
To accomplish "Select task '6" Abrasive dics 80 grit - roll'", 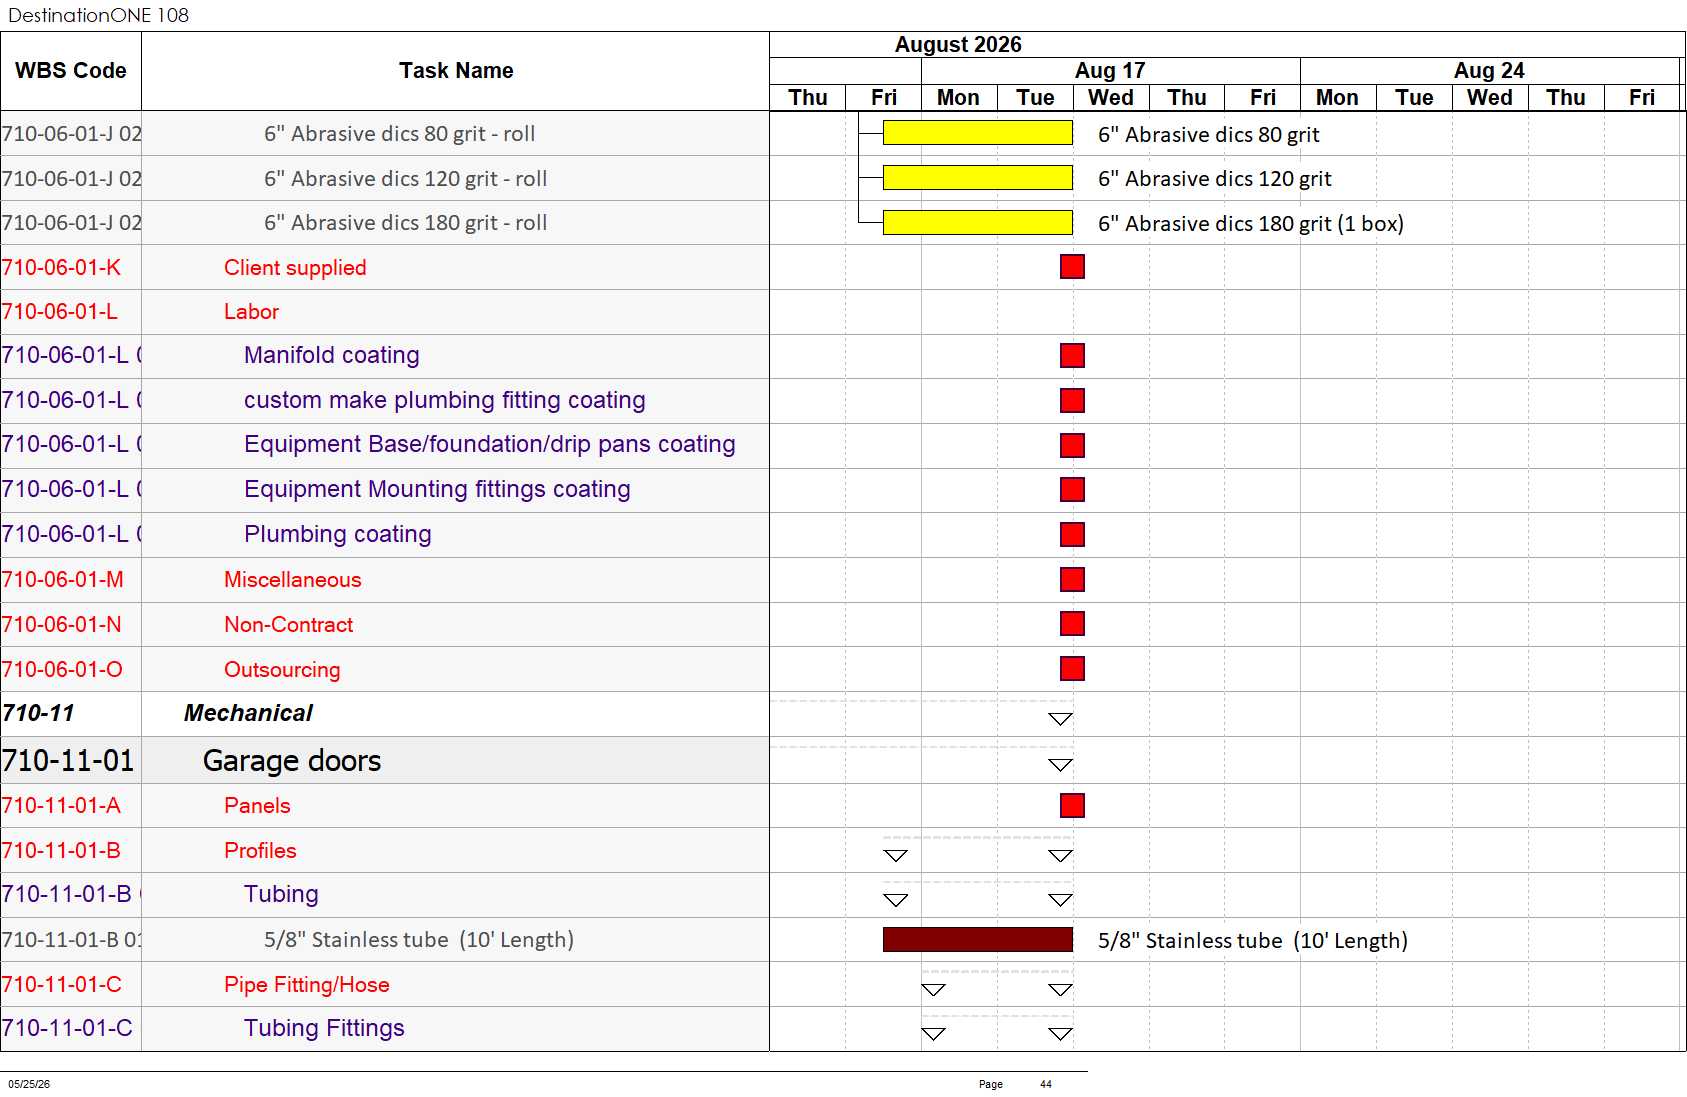I will pos(399,134).
